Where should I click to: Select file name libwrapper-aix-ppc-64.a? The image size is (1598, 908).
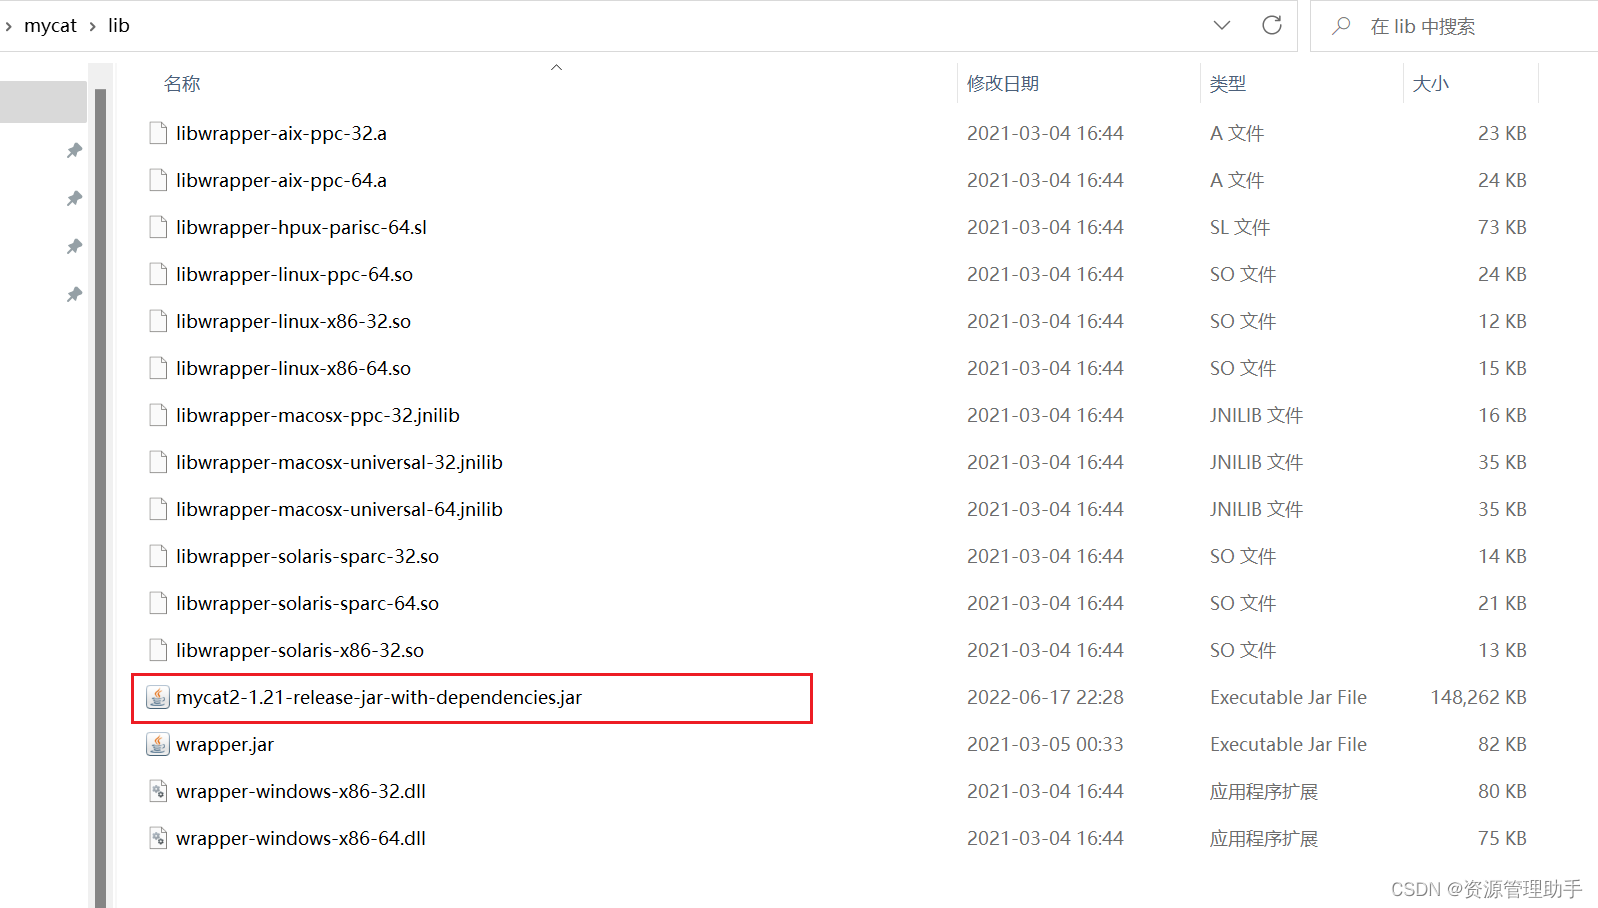click(x=281, y=180)
